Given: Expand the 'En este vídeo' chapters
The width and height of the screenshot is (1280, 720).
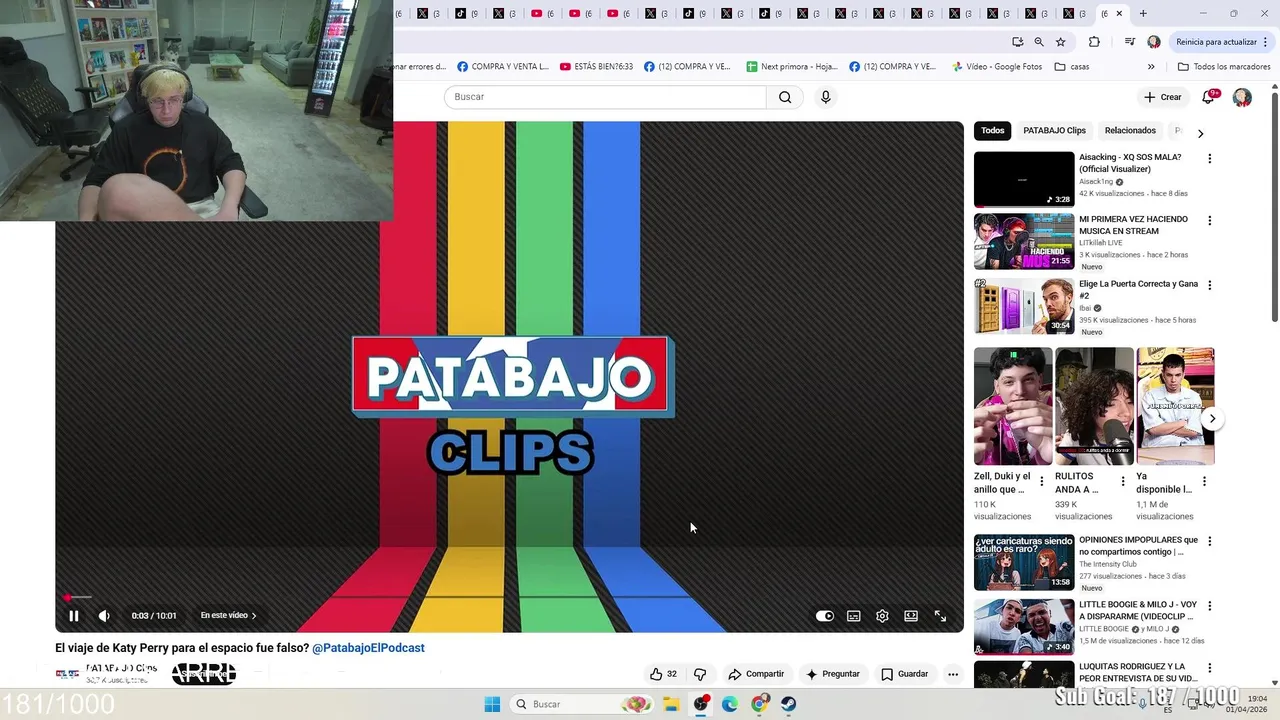Looking at the screenshot, I should click(228, 616).
